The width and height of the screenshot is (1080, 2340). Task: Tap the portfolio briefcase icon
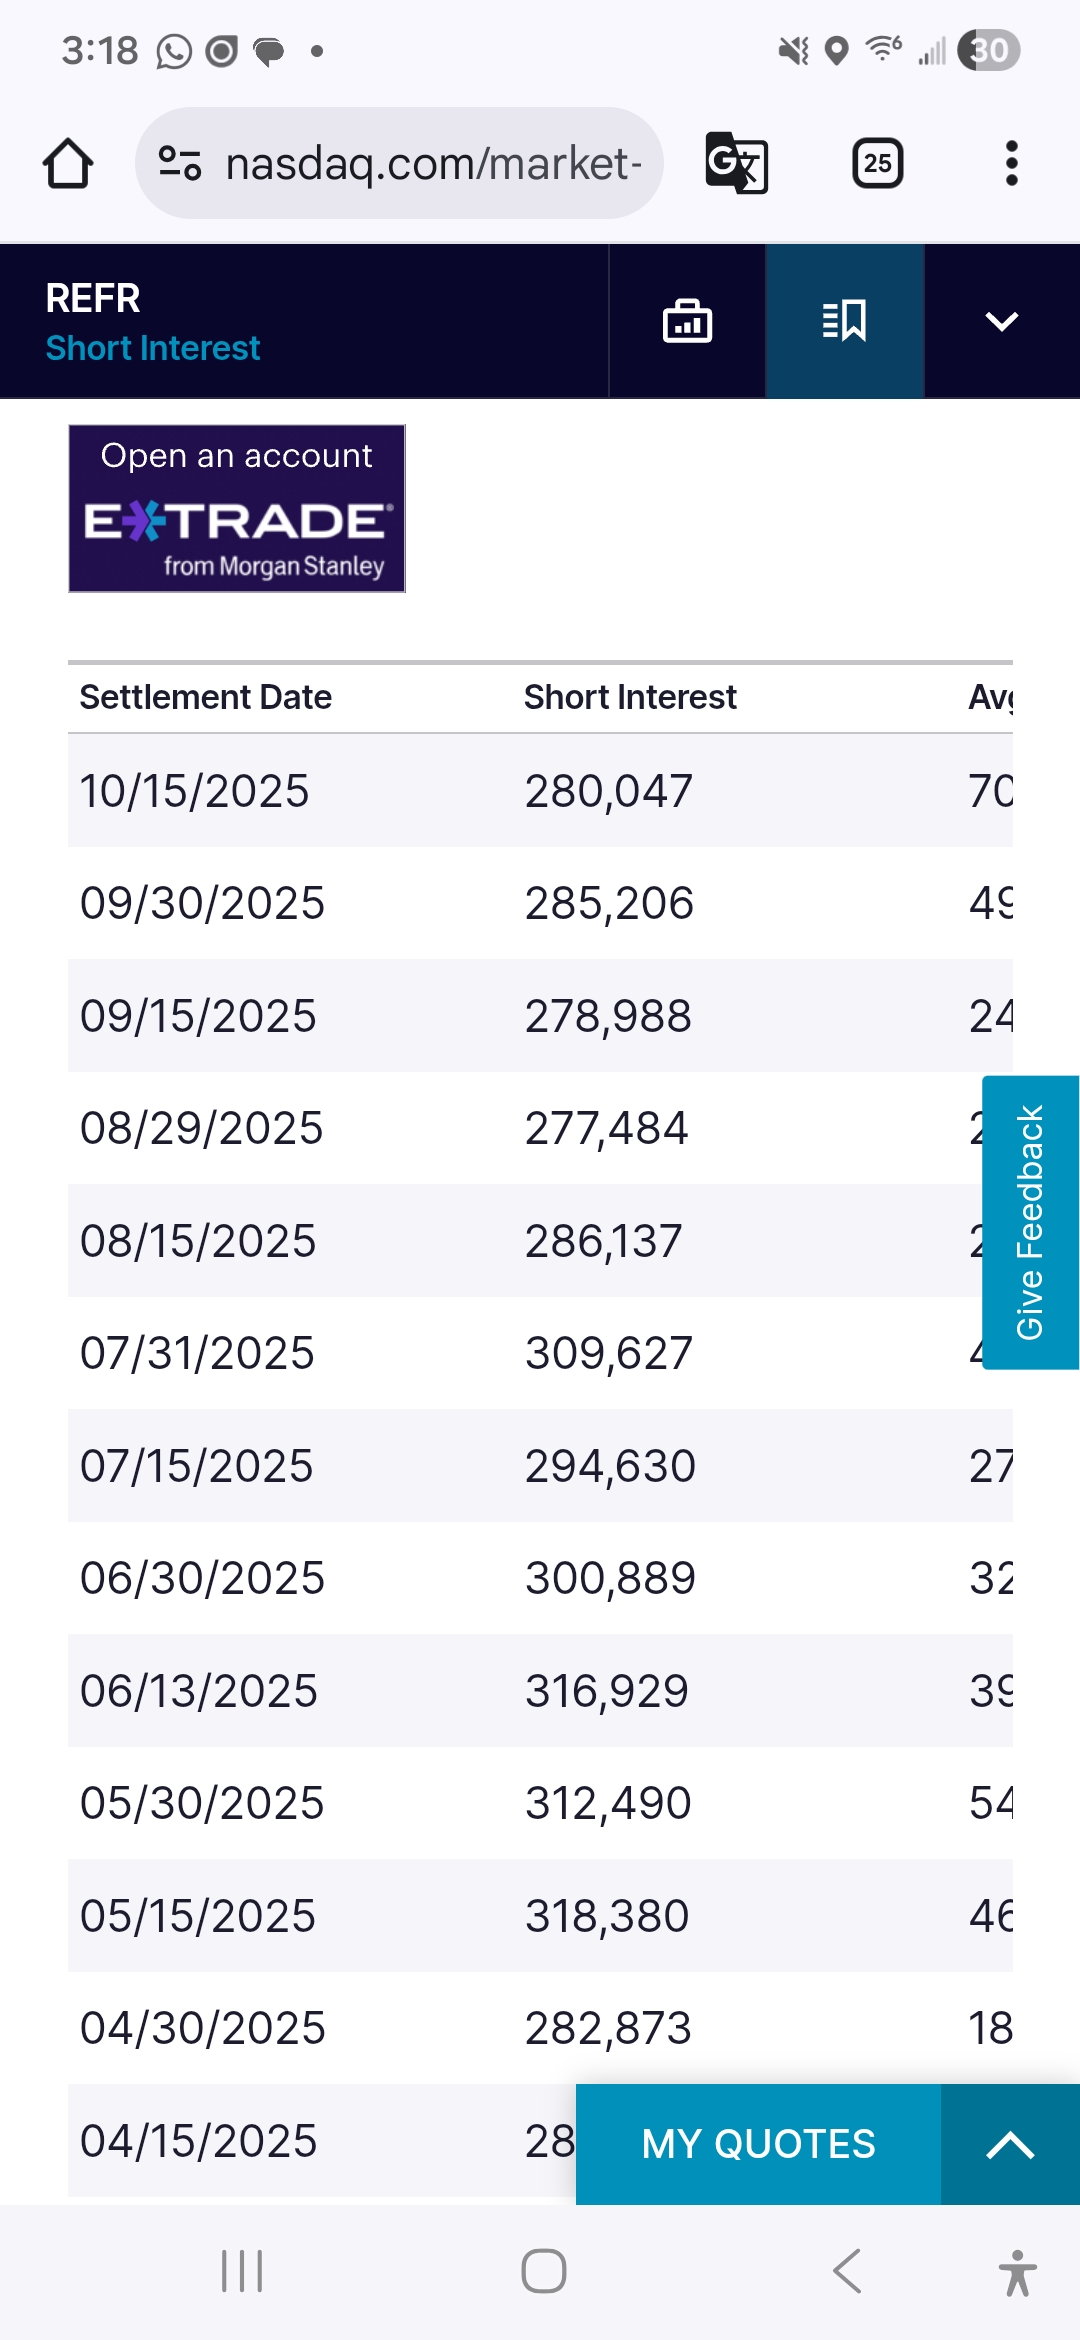(x=687, y=321)
